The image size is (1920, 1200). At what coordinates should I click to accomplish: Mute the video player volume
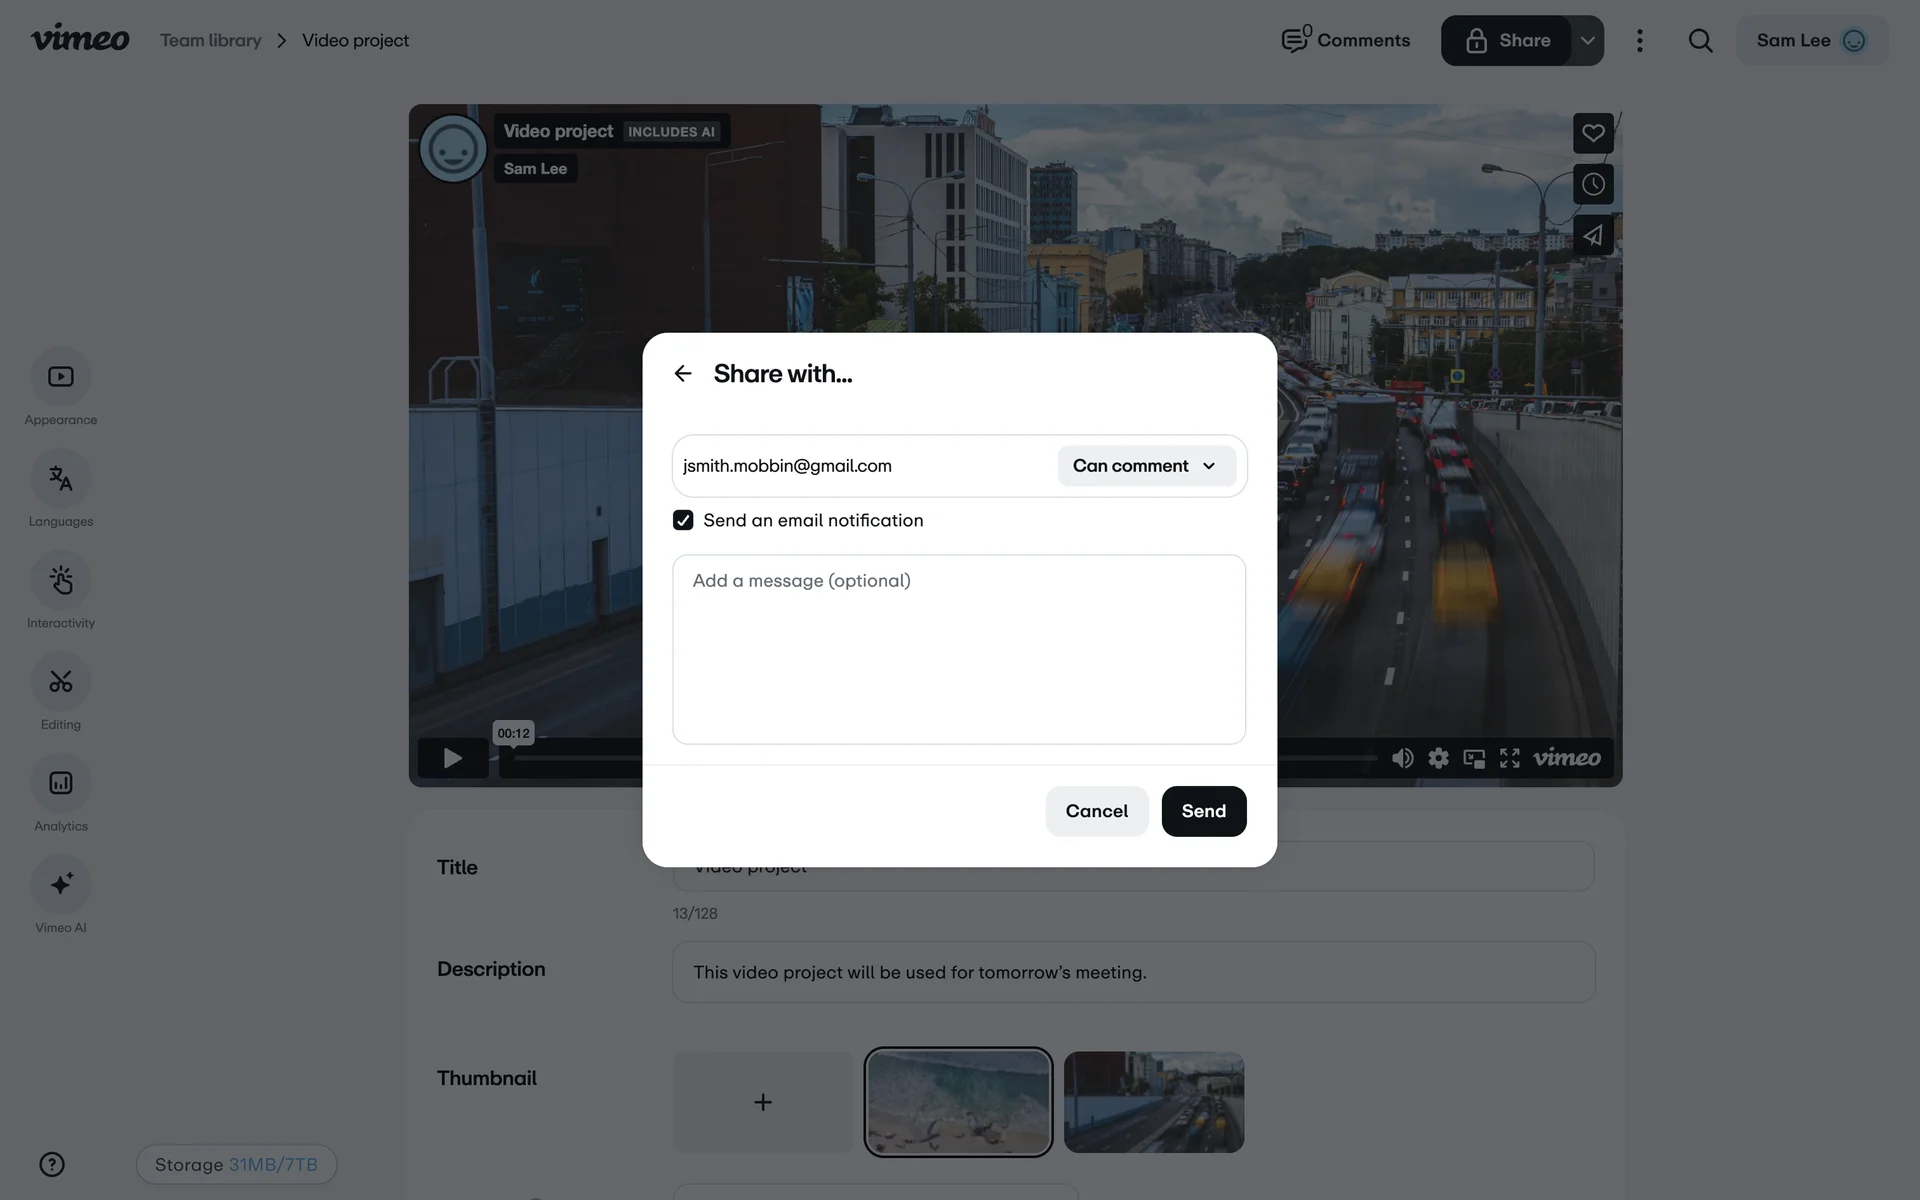point(1402,758)
